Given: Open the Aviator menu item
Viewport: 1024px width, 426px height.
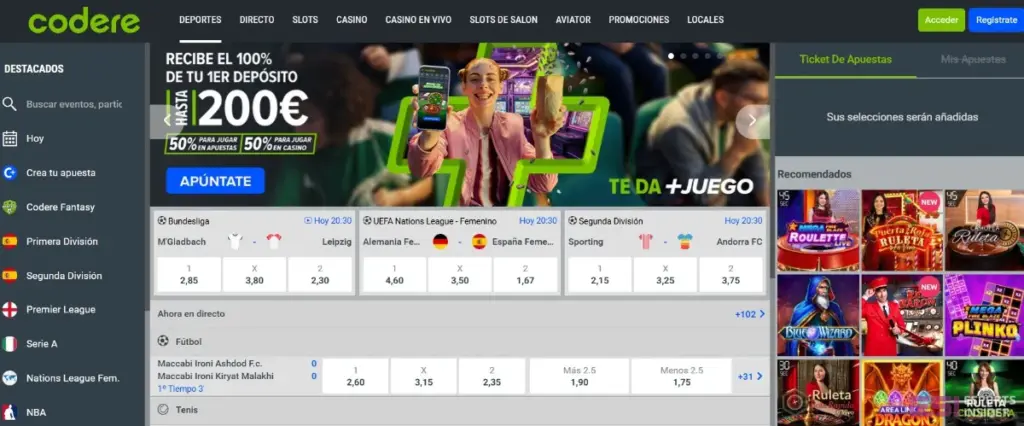Looking at the screenshot, I should 573,20.
